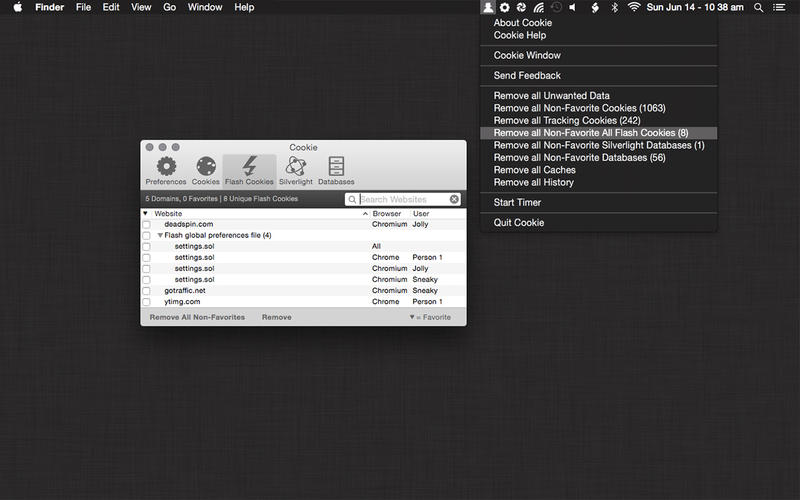Open Spotlight search in the menu bar
This screenshot has height=500, width=800.
[x=758, y=7]
